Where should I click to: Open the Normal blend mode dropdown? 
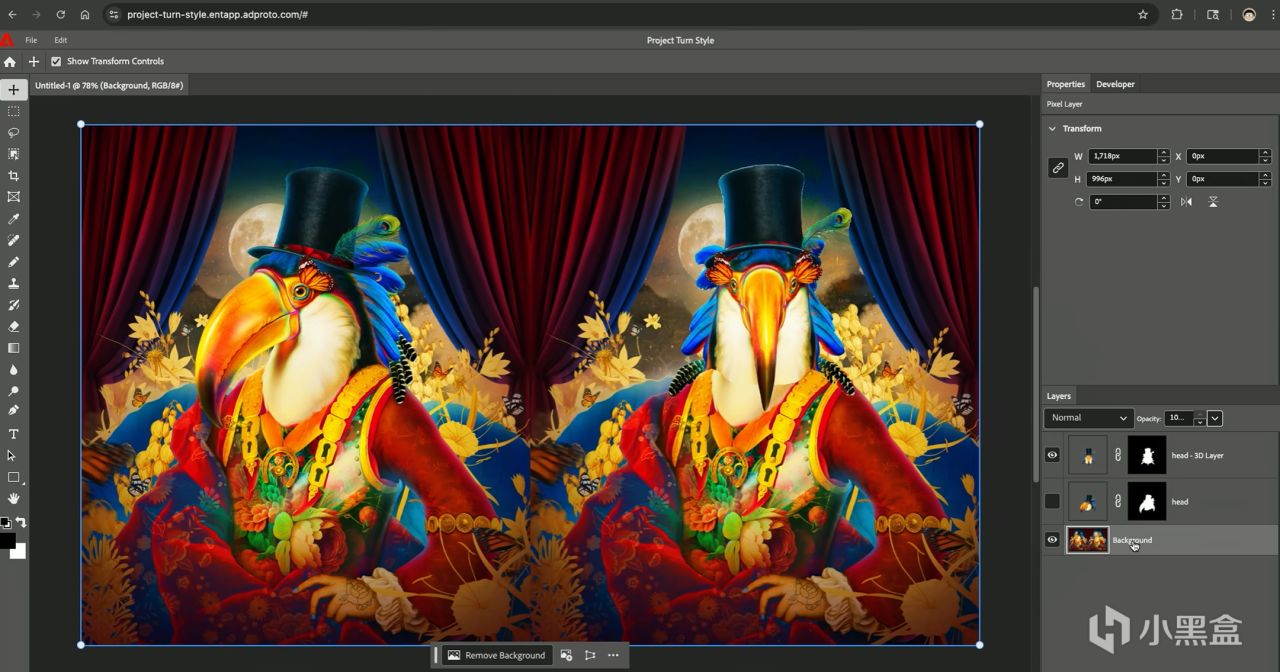pos(1088,418)
